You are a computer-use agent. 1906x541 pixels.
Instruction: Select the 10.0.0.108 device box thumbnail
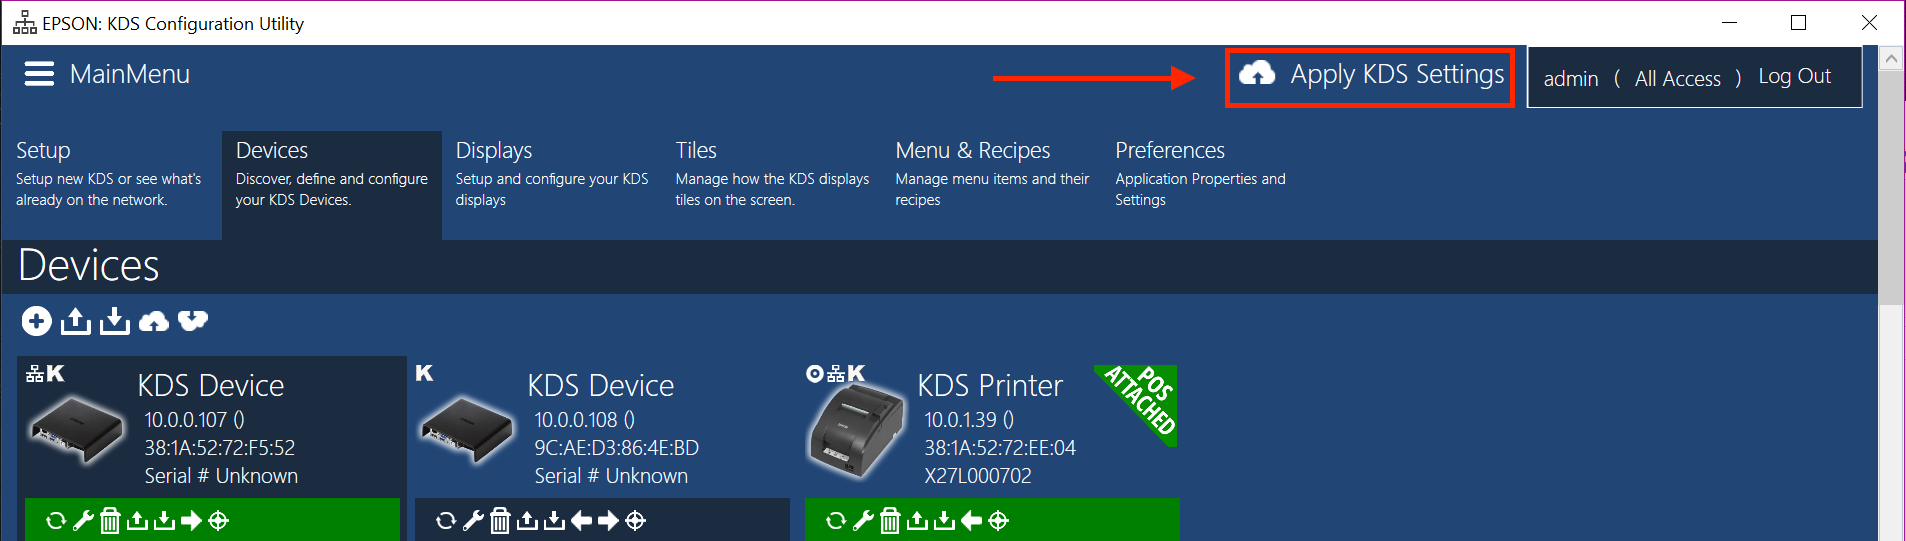coord(467,430)
